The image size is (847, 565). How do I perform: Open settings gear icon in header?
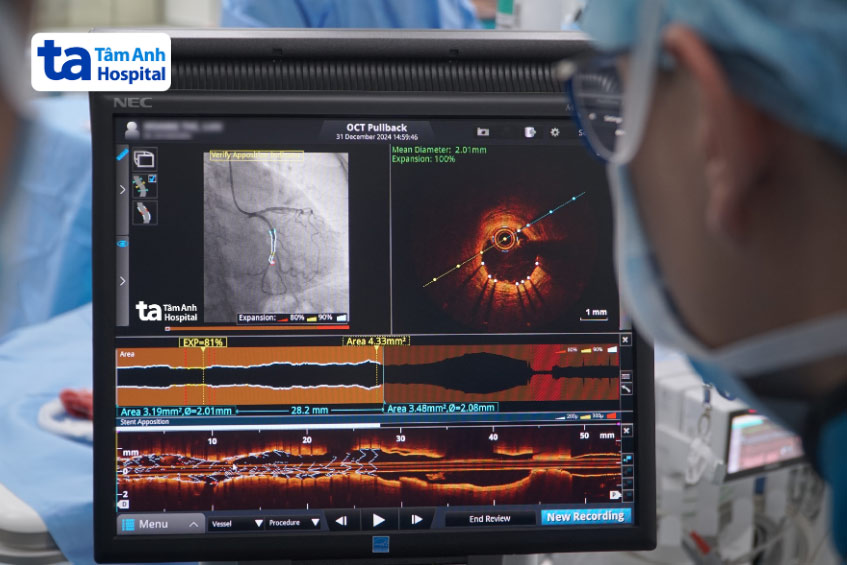555,132
